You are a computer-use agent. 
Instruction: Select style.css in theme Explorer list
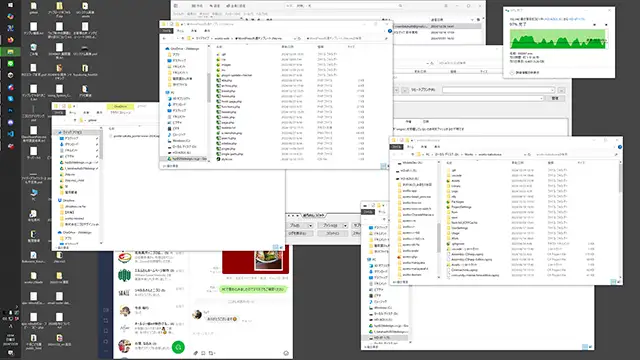click(224, 159)
